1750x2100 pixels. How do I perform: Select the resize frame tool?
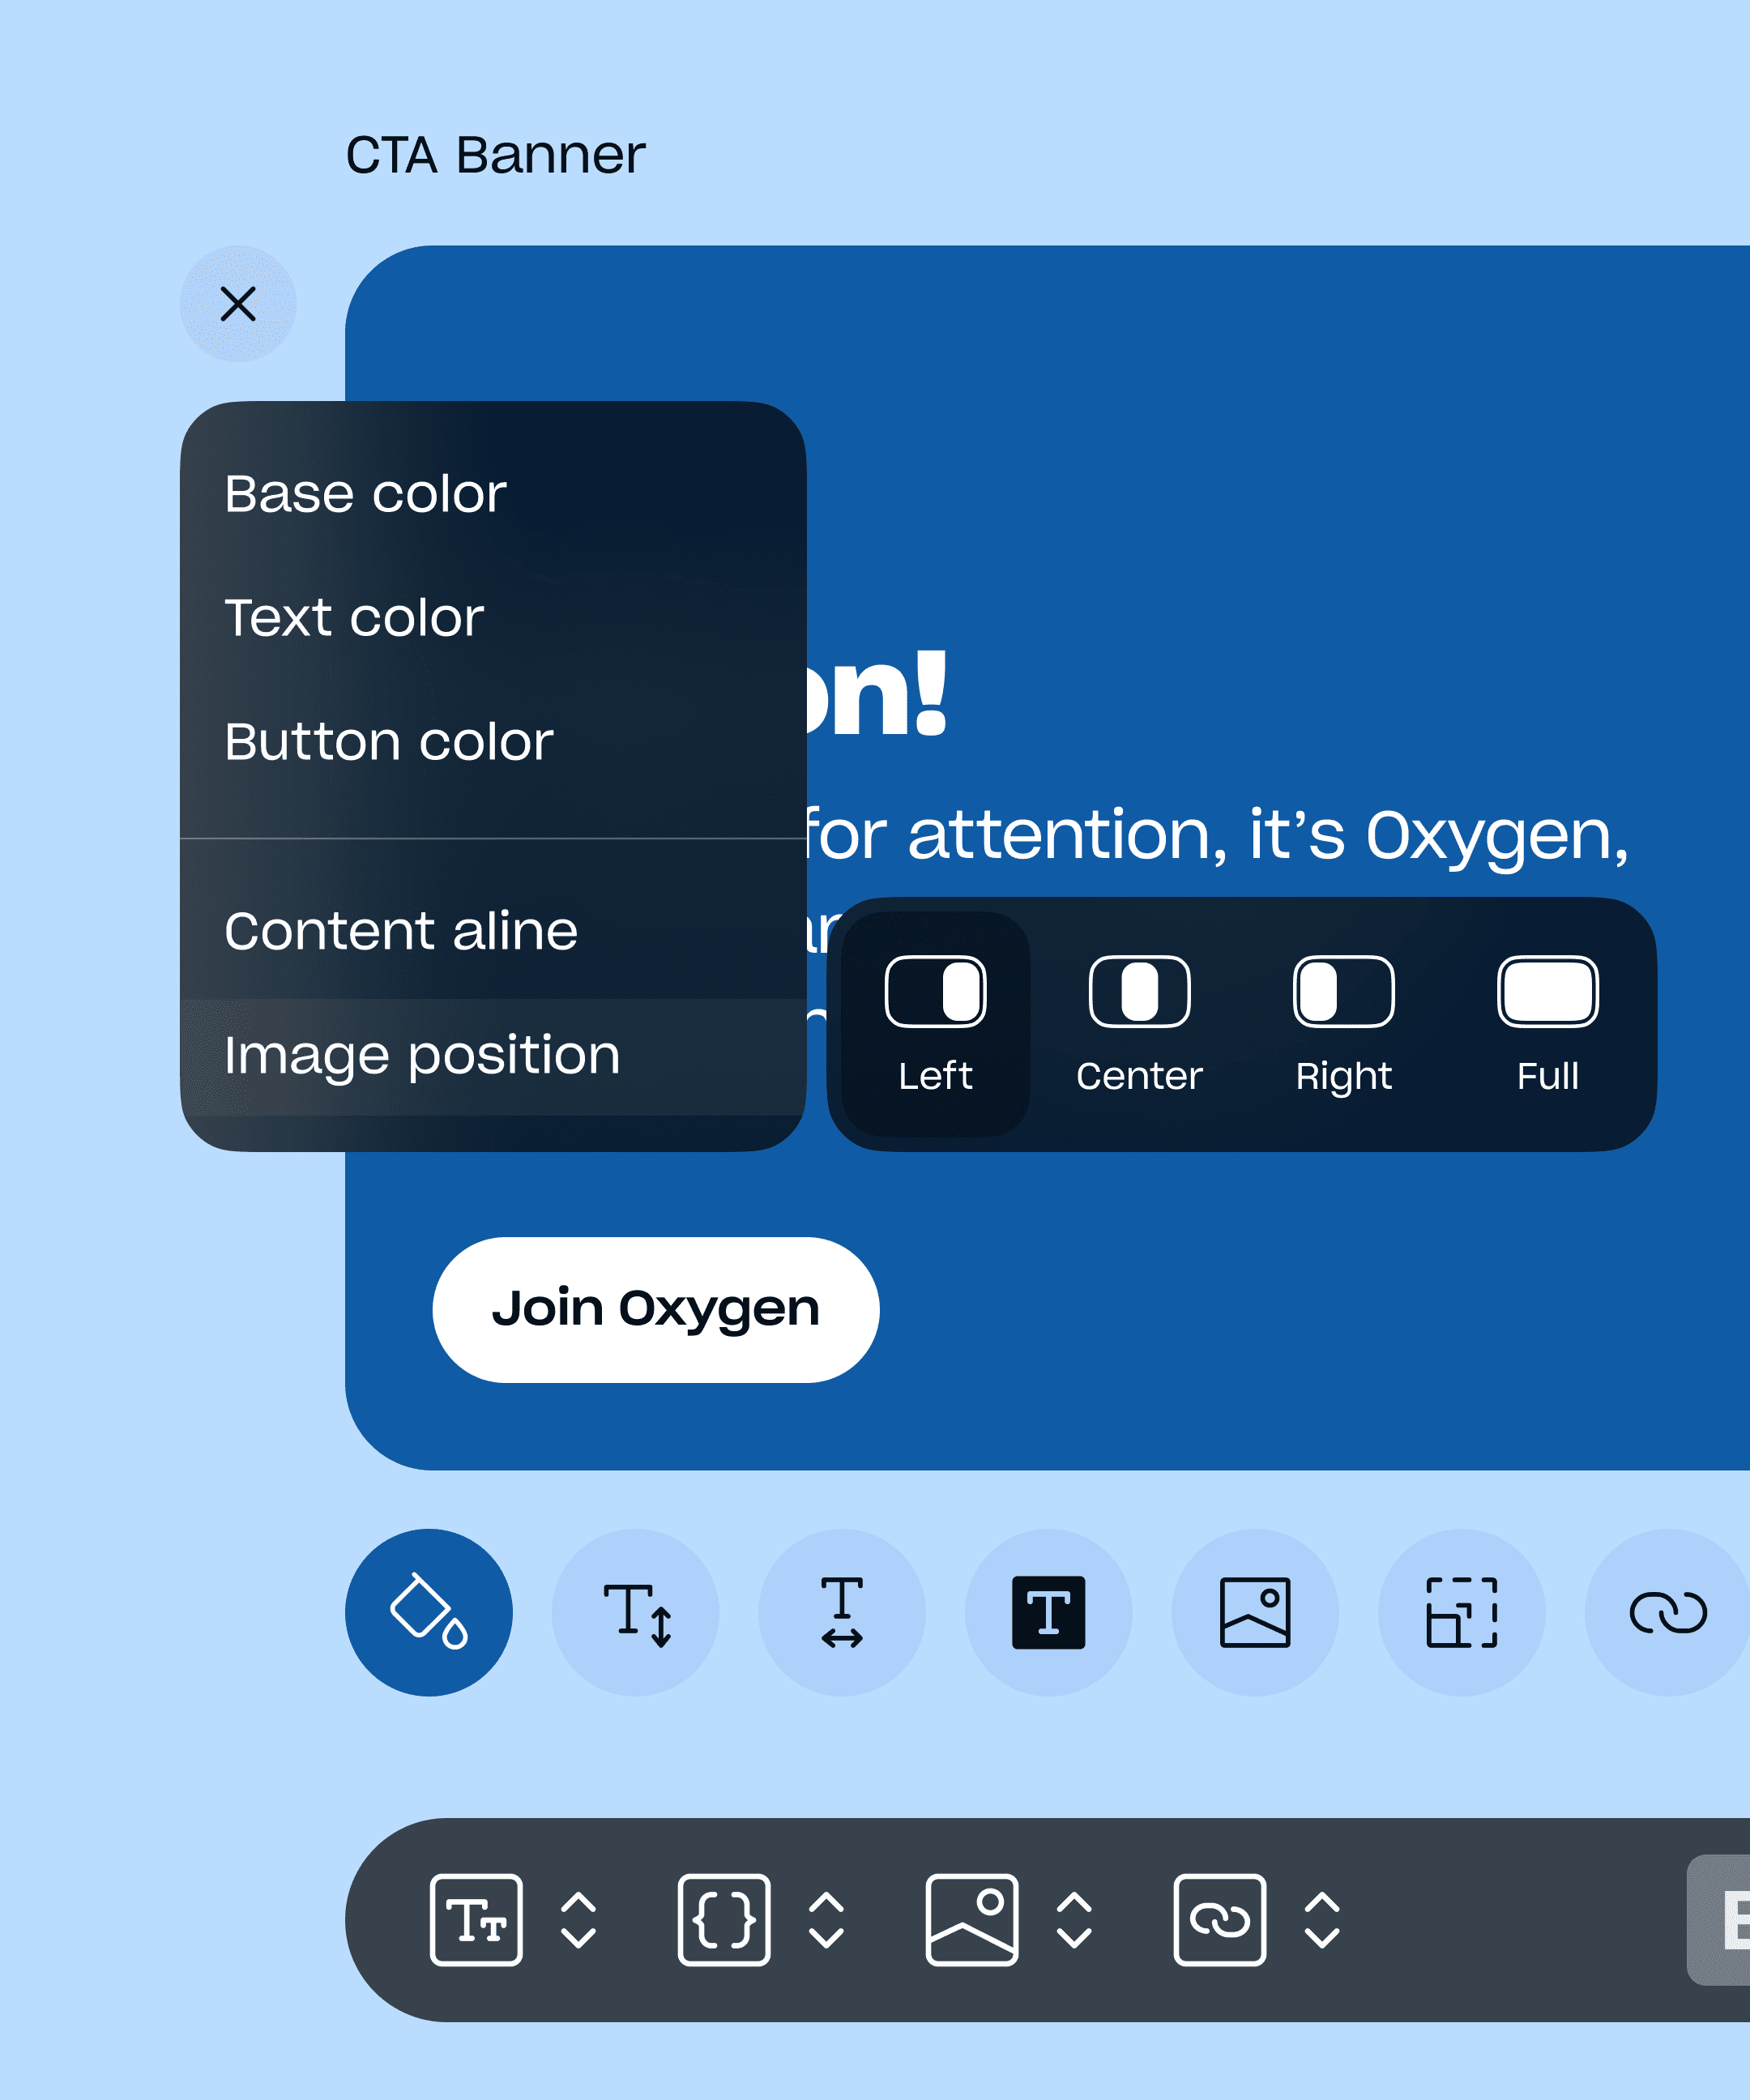[1461, 1612]
